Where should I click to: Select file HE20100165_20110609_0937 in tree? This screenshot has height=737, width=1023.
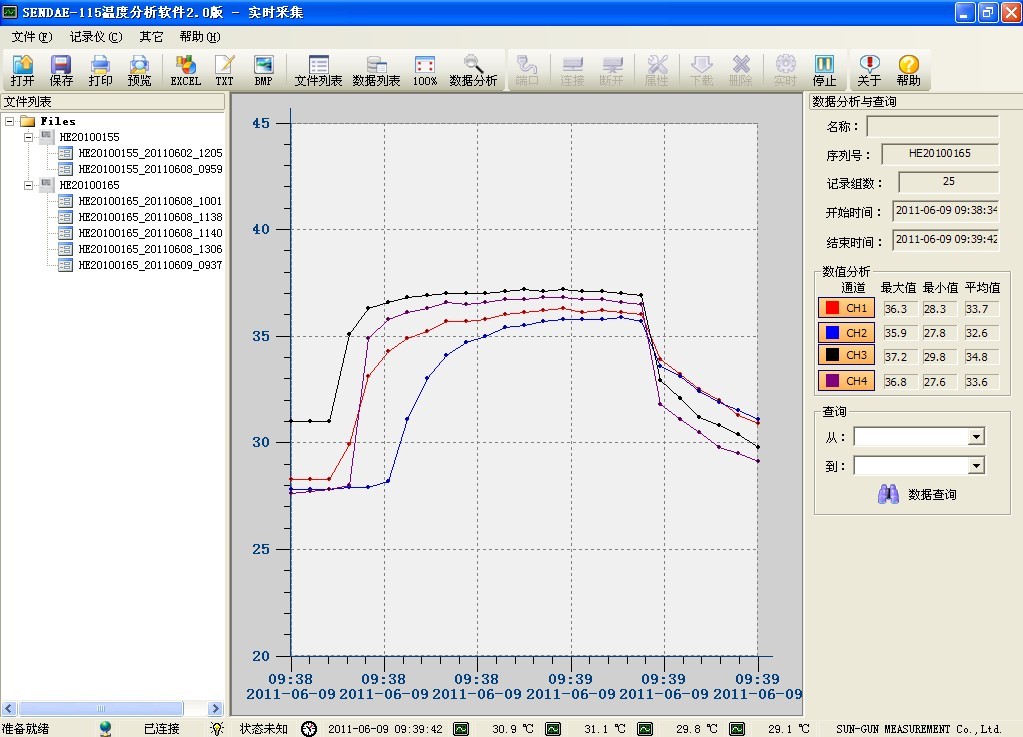point(149,265)
